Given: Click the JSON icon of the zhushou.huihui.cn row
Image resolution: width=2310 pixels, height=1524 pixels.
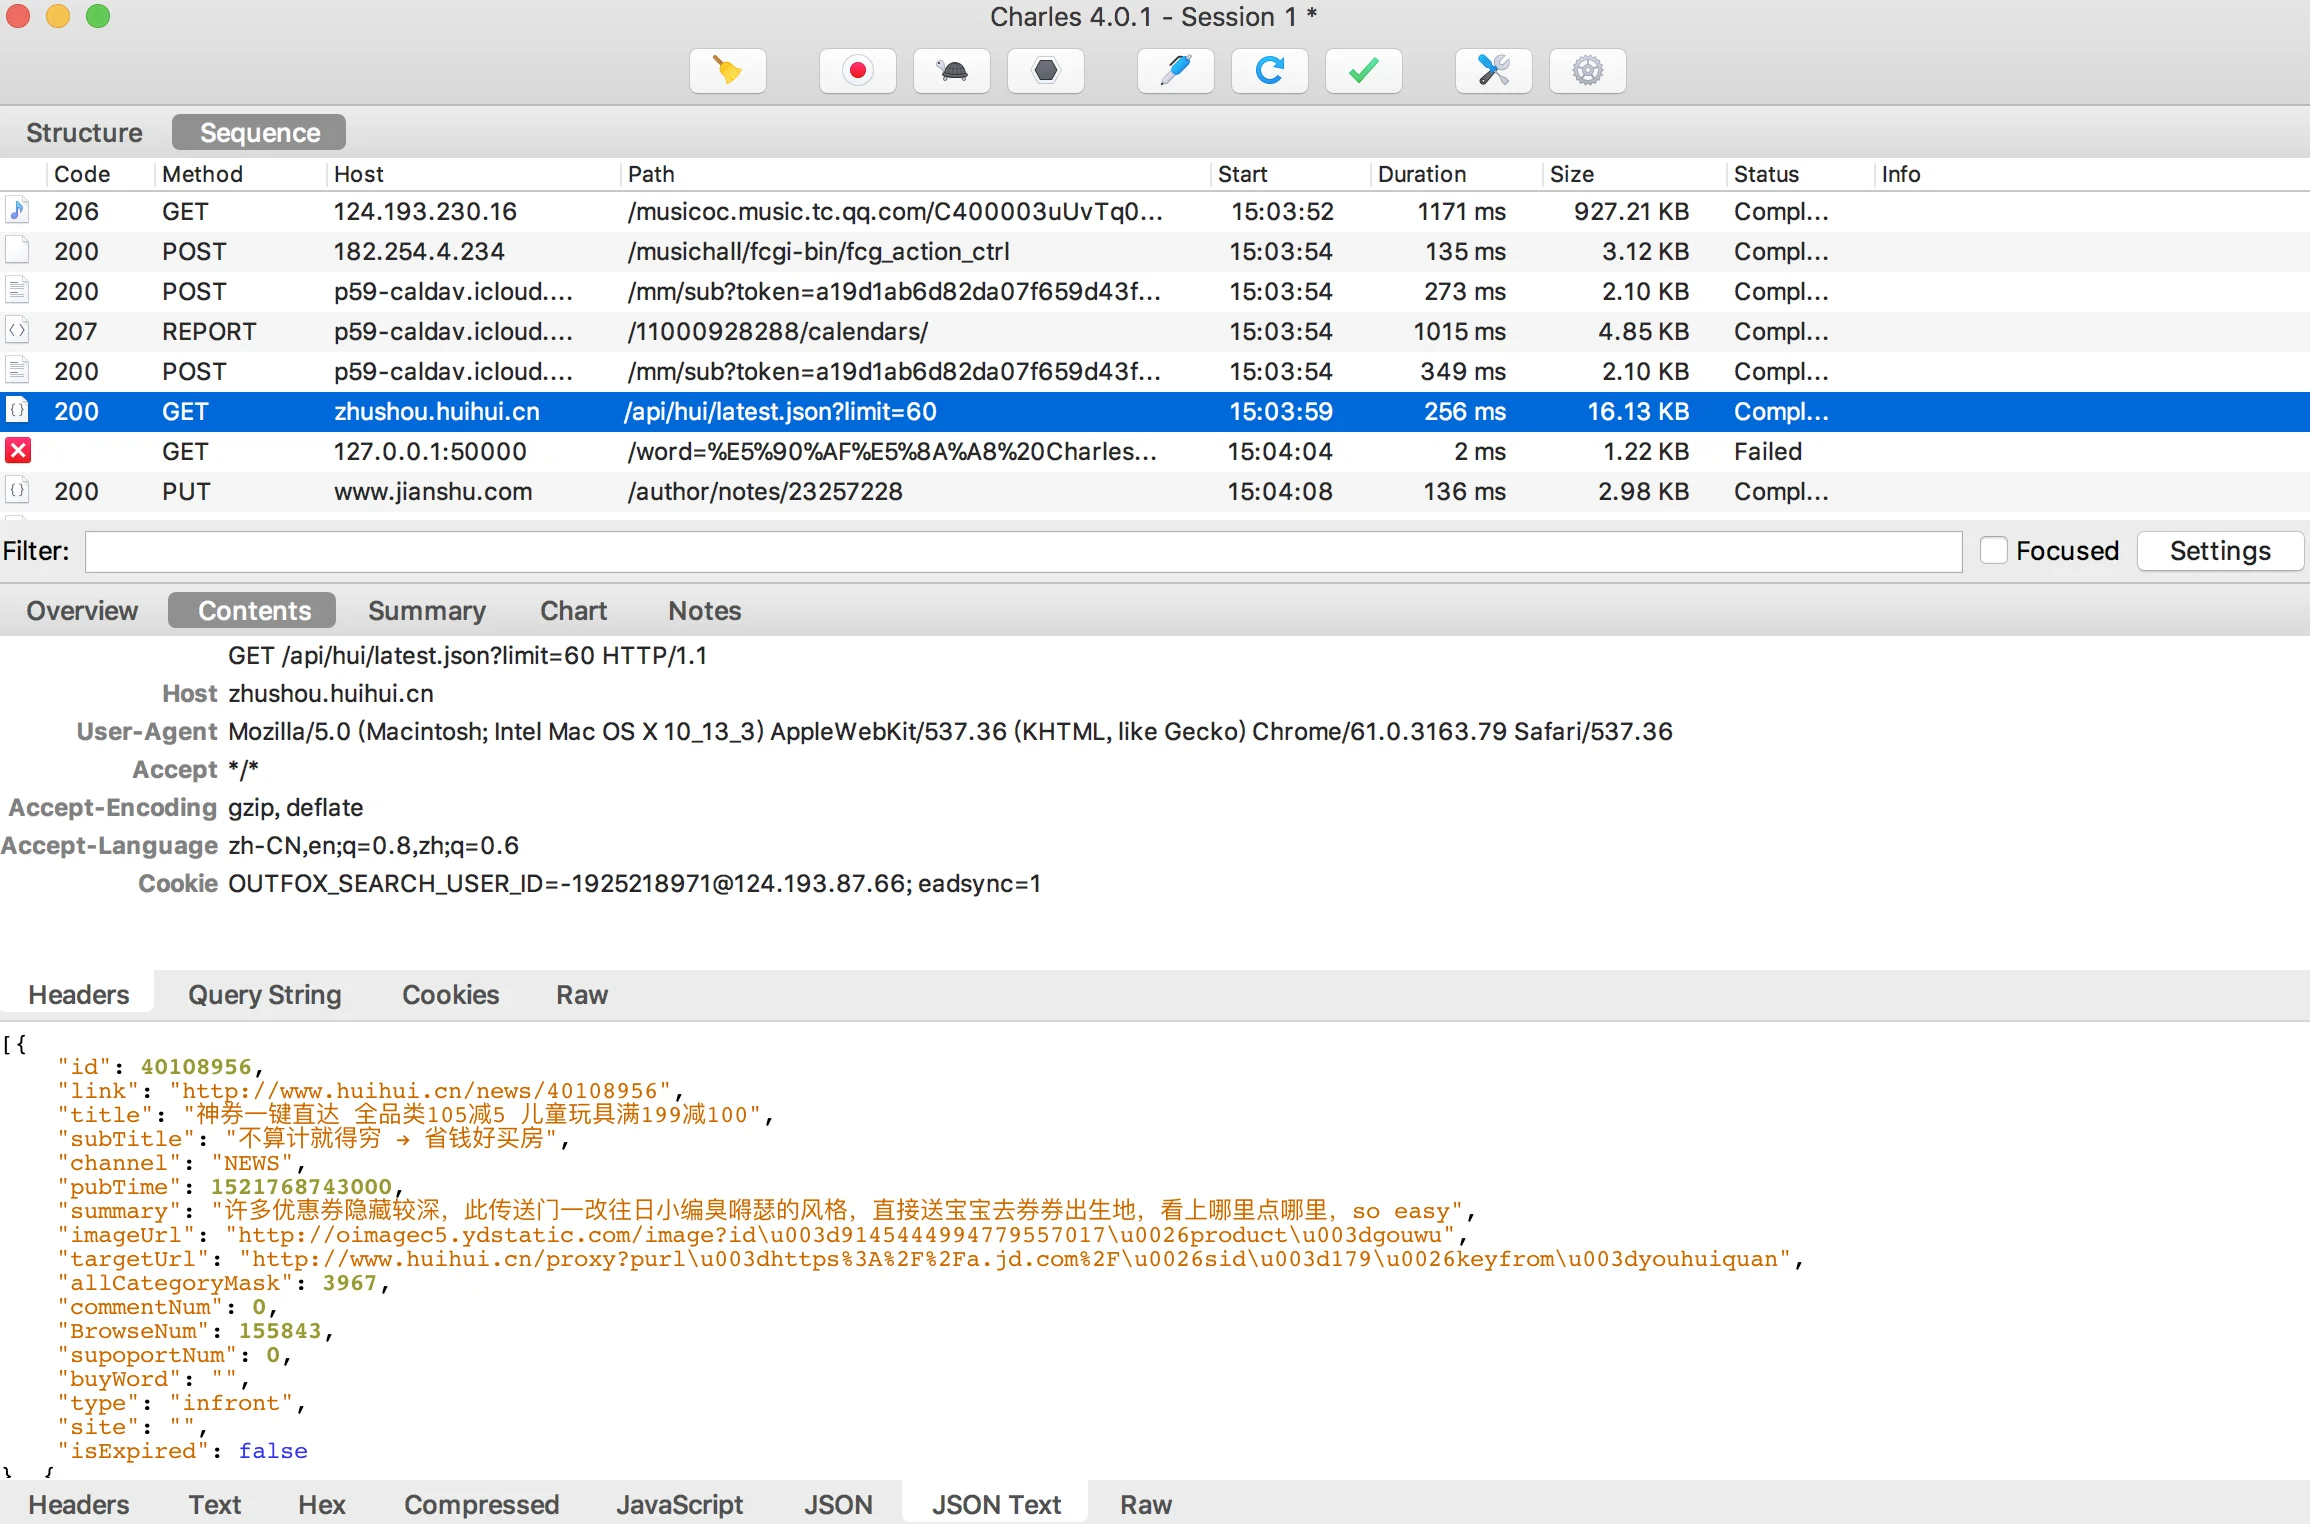Looking at the screenshot, I should (17, 411).
